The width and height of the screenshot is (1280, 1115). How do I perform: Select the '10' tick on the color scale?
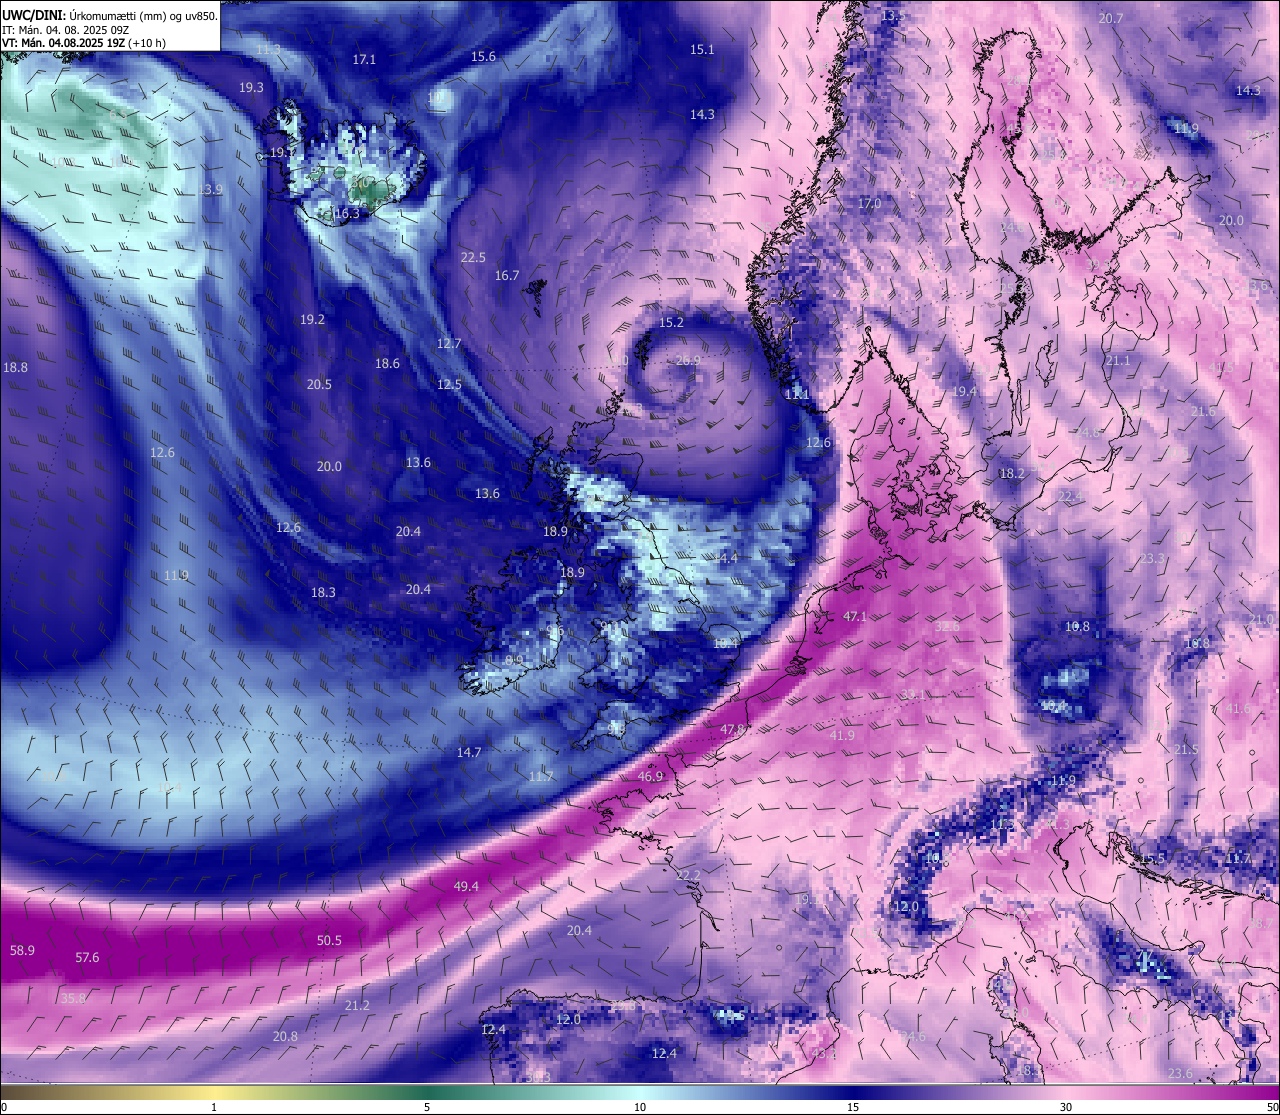click(640, 1107)
